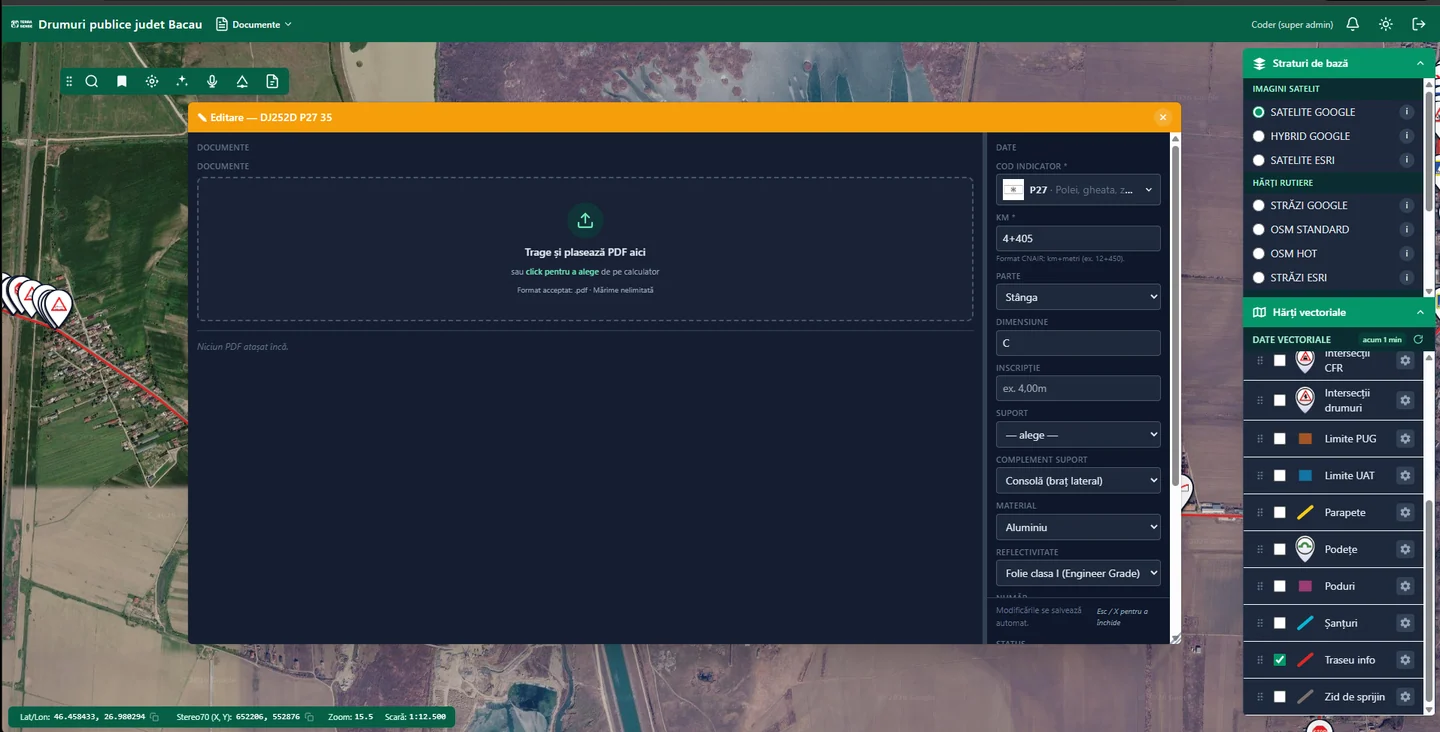
Task: Toggle light theme with the sun icon
Action: pyautogui.click(x=1385, y=24)
